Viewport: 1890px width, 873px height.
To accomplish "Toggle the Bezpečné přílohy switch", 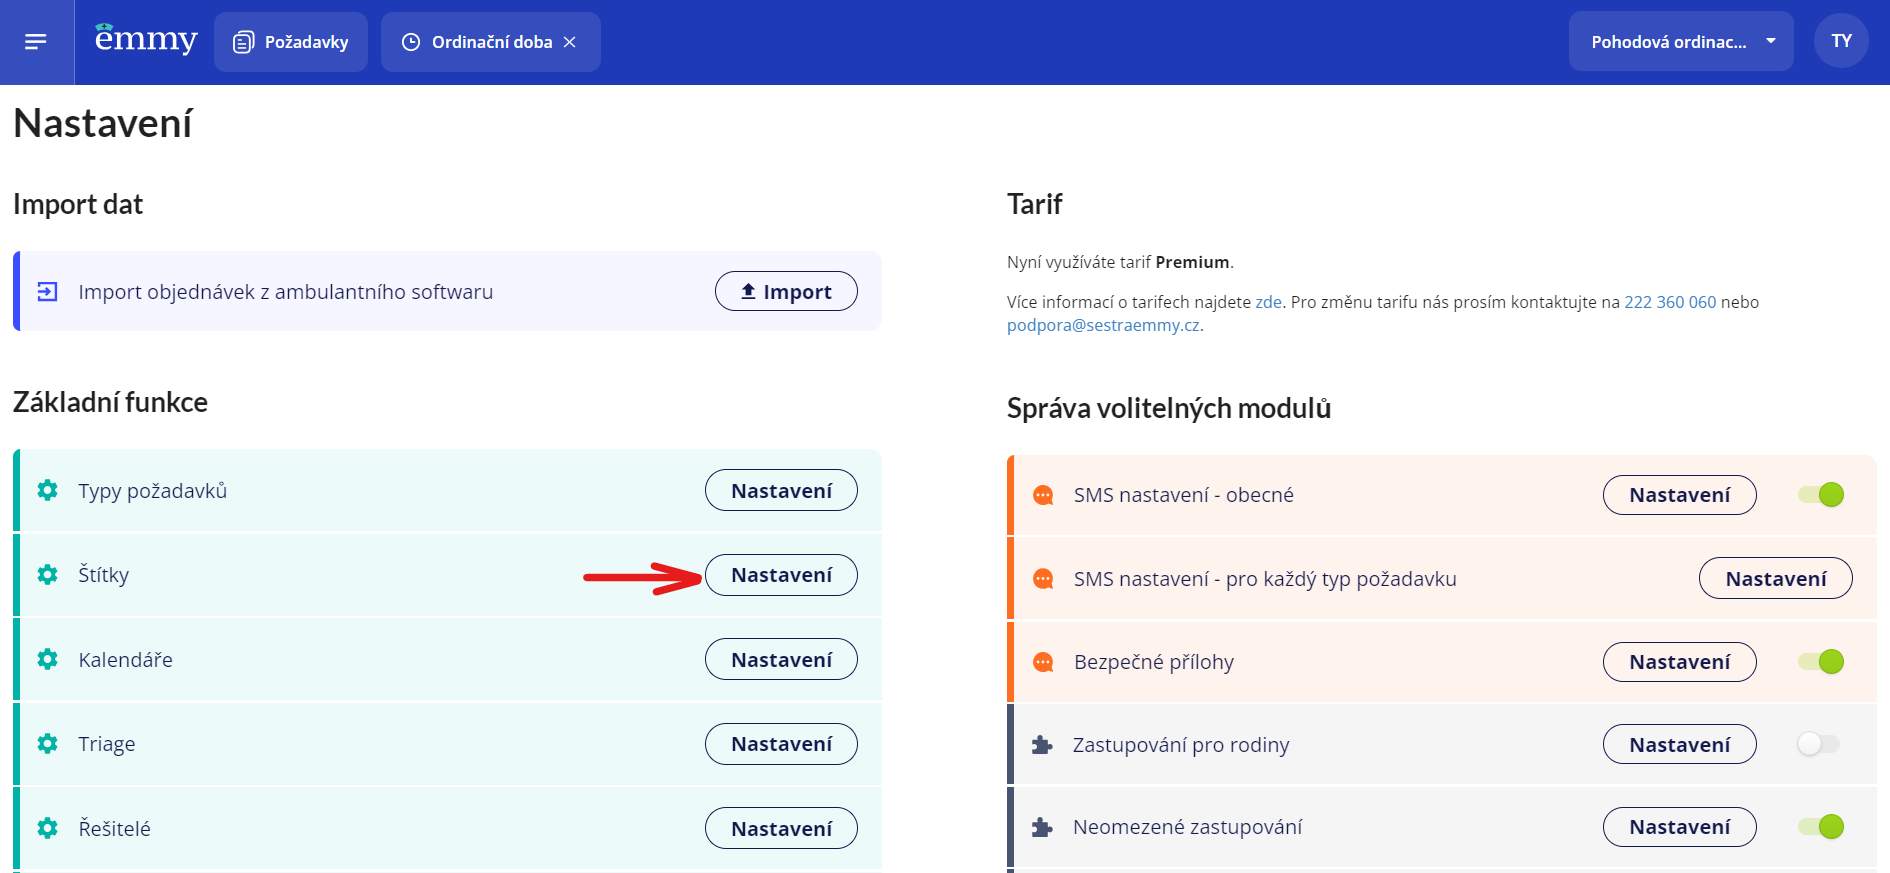I will 1821,662.
